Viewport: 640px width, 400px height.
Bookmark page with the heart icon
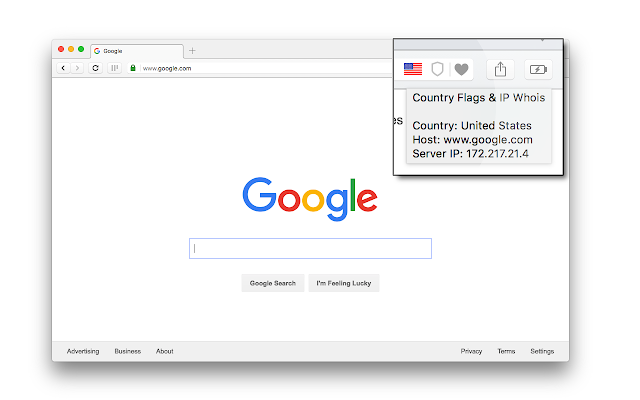point(461,69)
